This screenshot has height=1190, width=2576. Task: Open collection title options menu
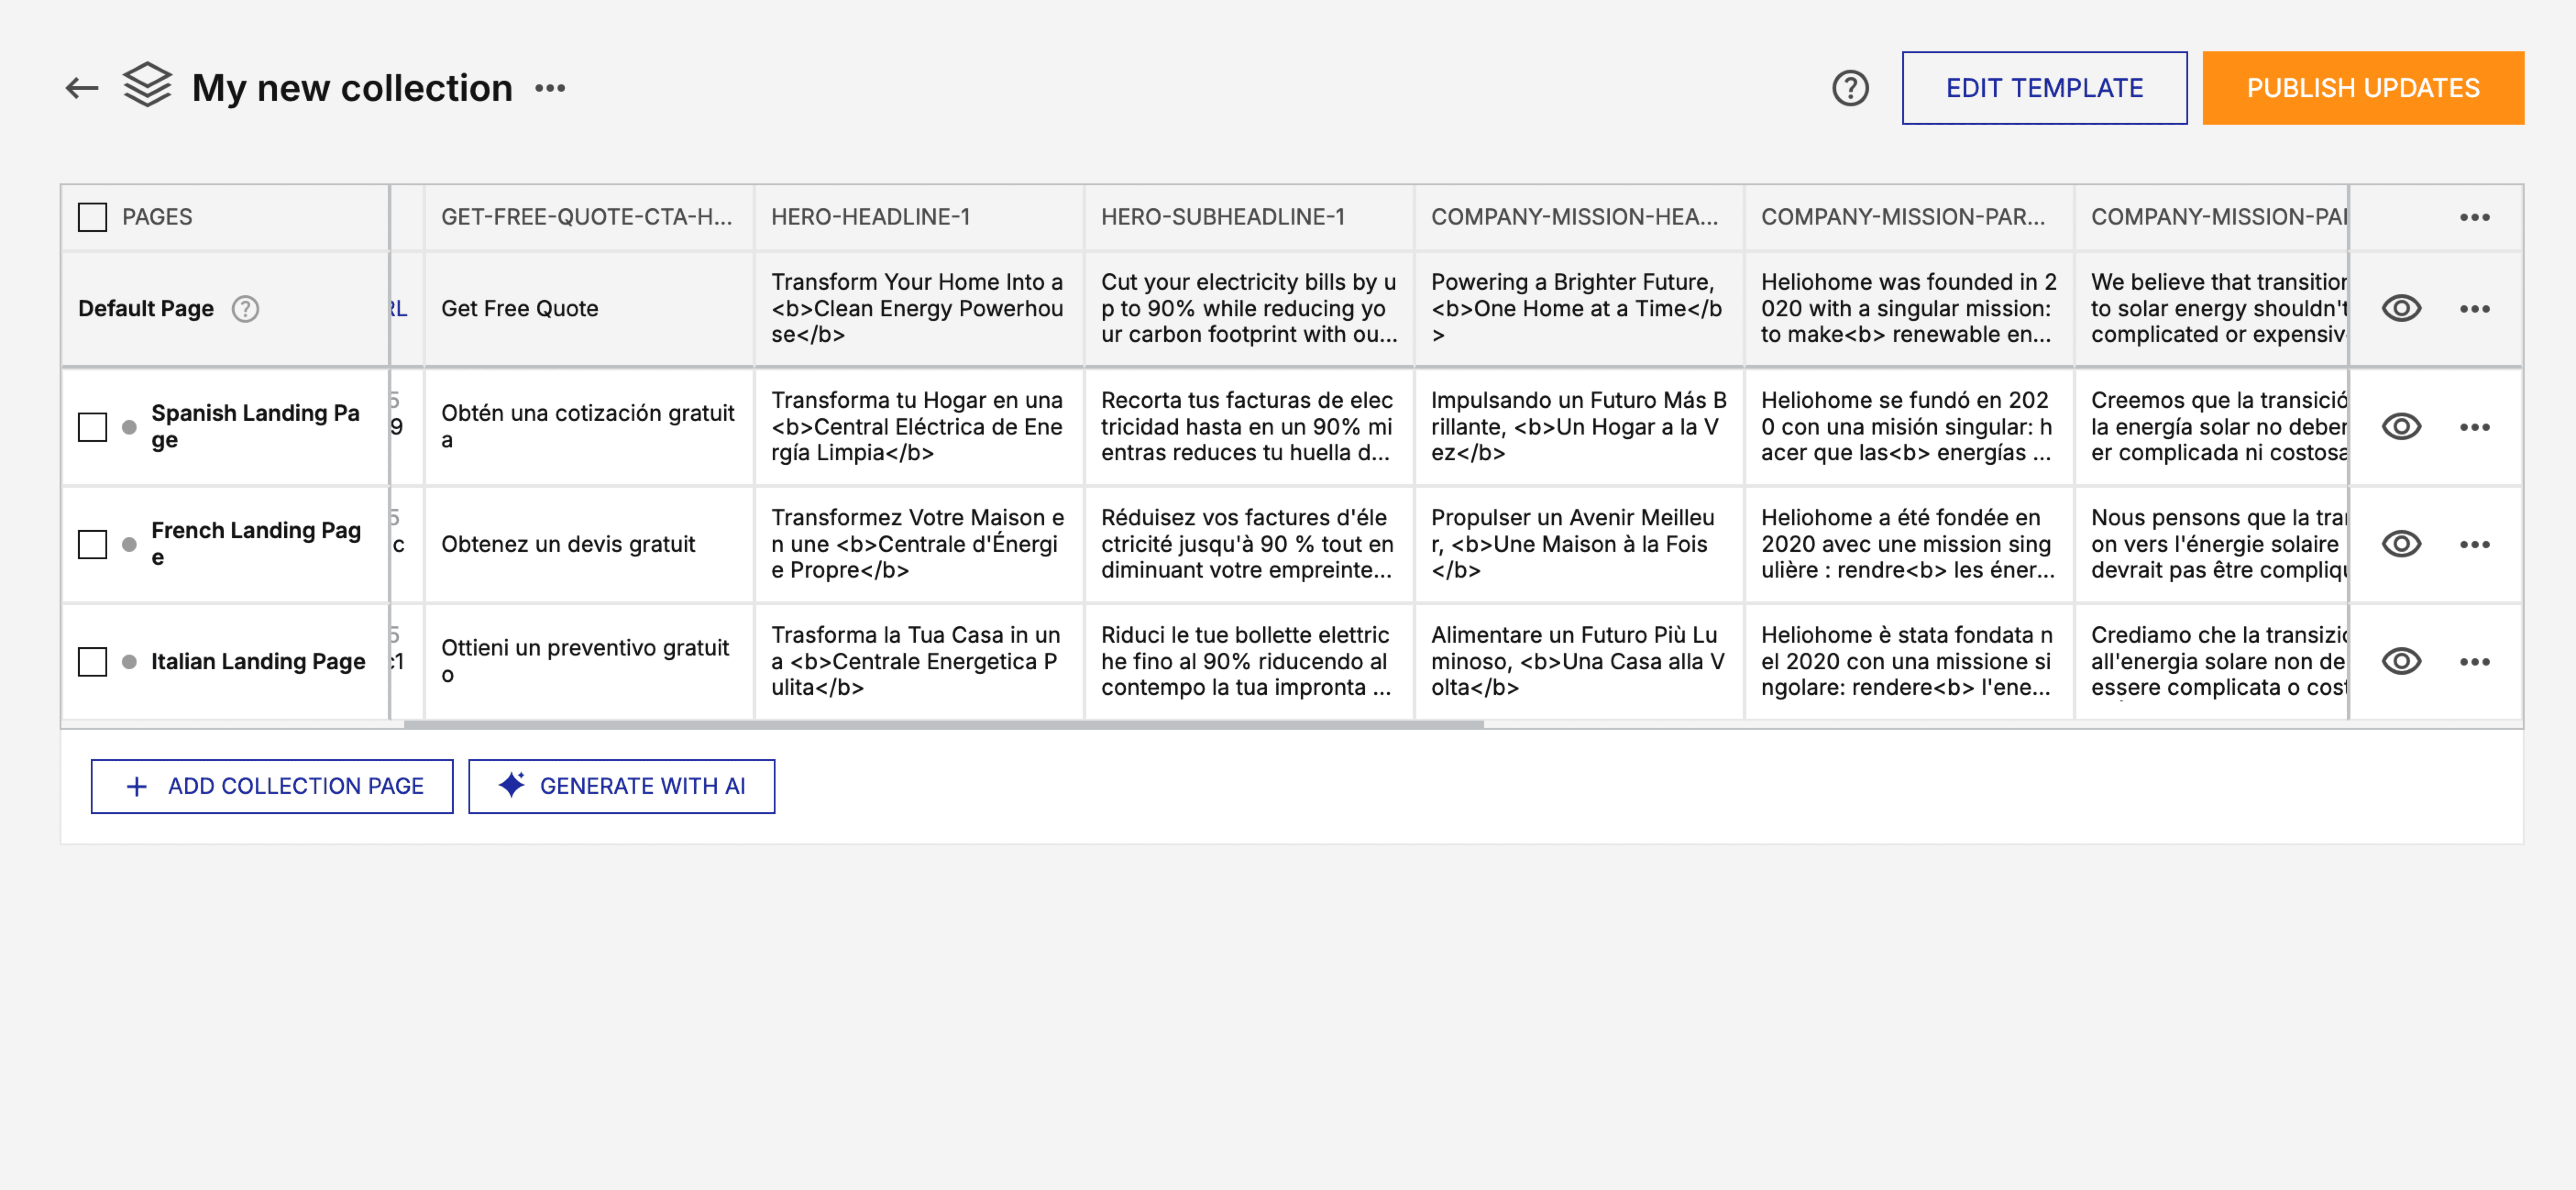(550, 88)
